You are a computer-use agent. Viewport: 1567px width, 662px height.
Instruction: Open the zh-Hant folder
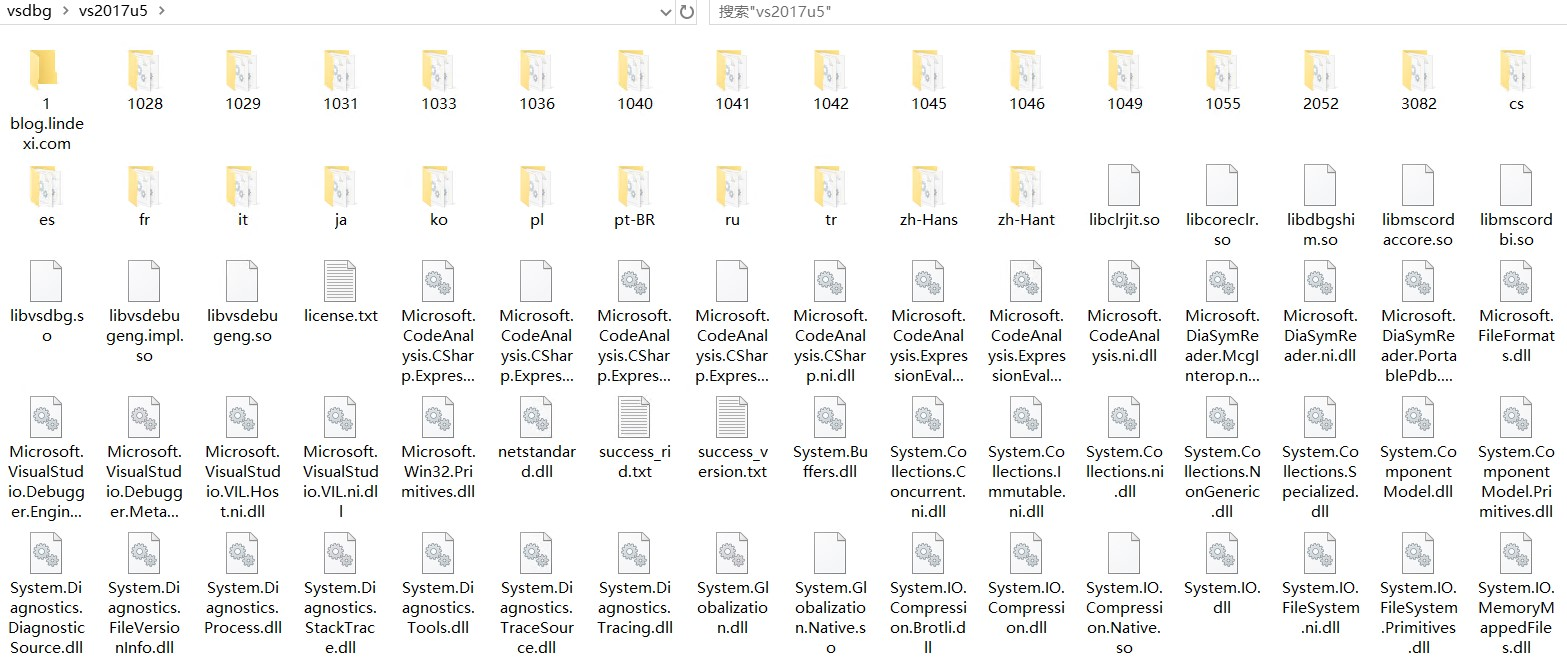click(x=1027, y=196)
